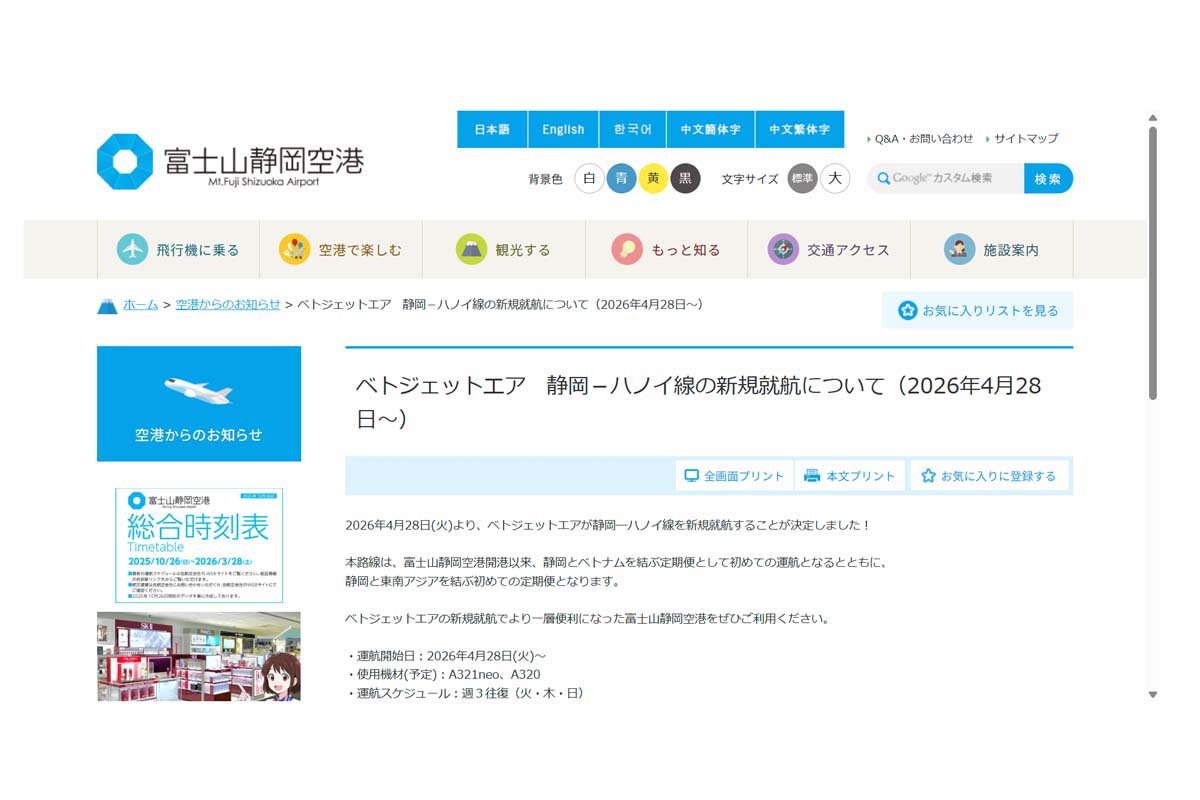Select the home icon in the breadcrumb
Screen dimensions: 1200x800
tap(109, 305)
